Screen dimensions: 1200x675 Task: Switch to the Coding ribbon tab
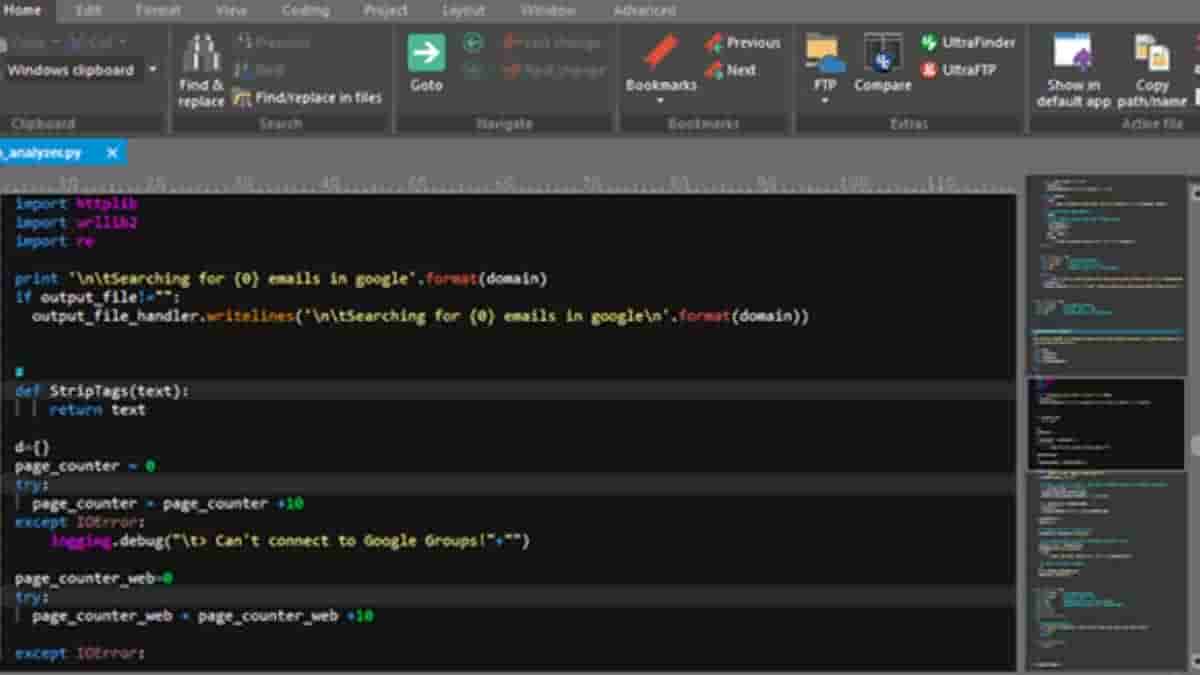305,11
